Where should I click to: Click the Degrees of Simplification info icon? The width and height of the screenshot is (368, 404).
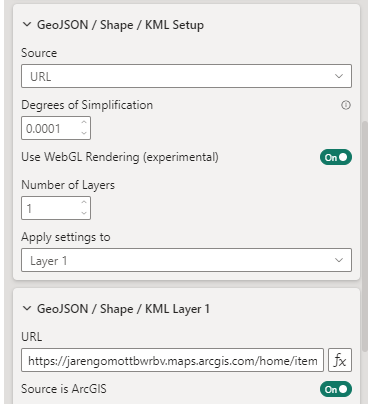tap(346, 105)
